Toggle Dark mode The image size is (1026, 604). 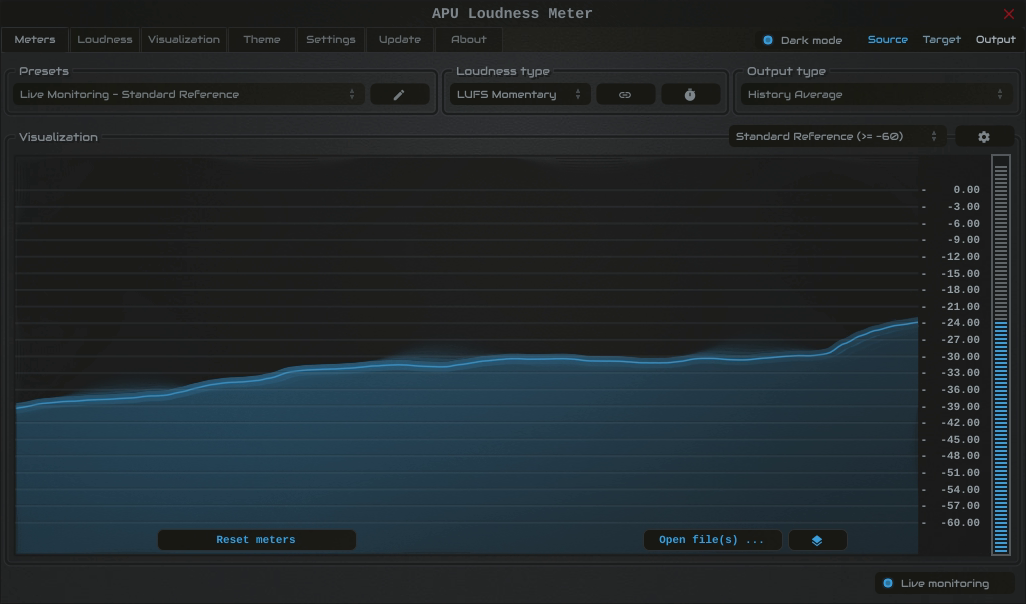[x=802, y=40]
